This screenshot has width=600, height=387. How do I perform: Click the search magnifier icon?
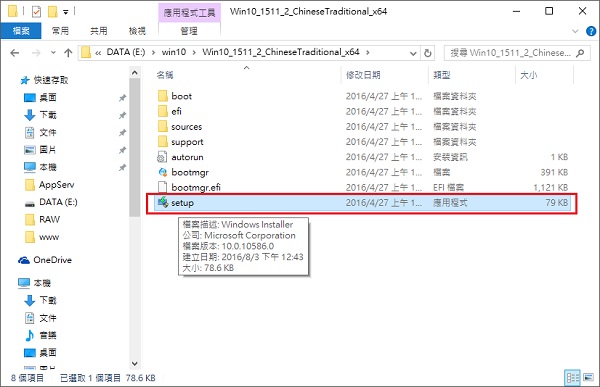(x=580, y=53)
